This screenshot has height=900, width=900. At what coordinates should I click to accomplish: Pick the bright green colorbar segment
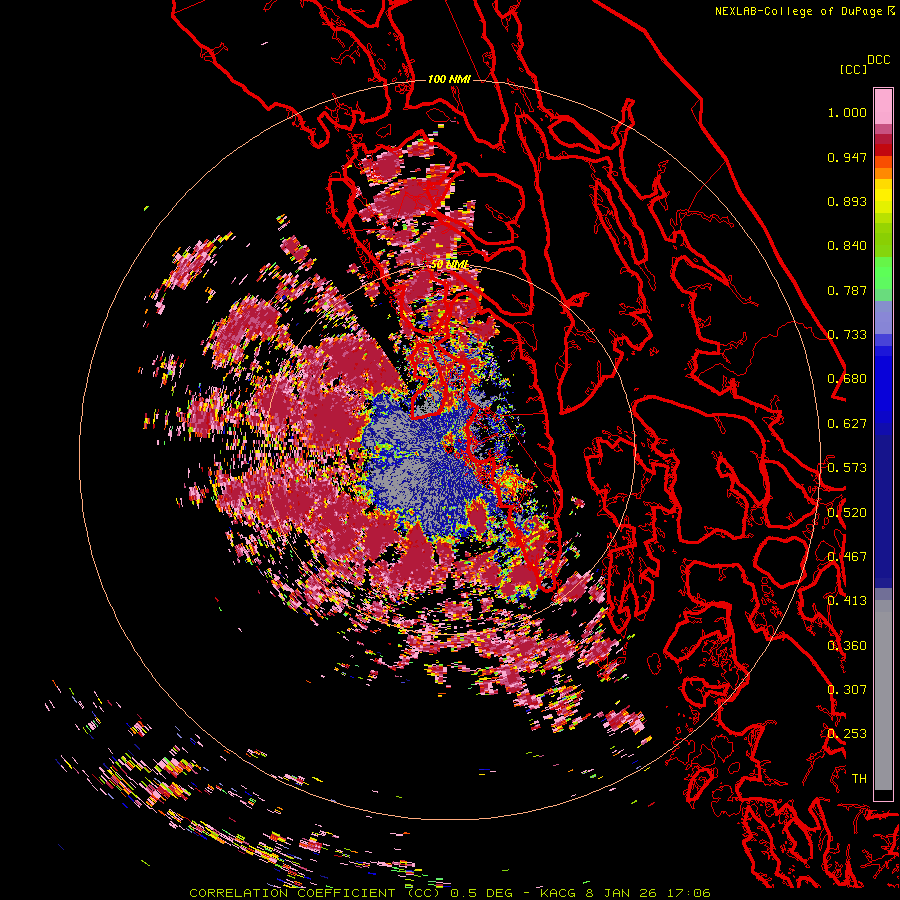coord(883,273)
